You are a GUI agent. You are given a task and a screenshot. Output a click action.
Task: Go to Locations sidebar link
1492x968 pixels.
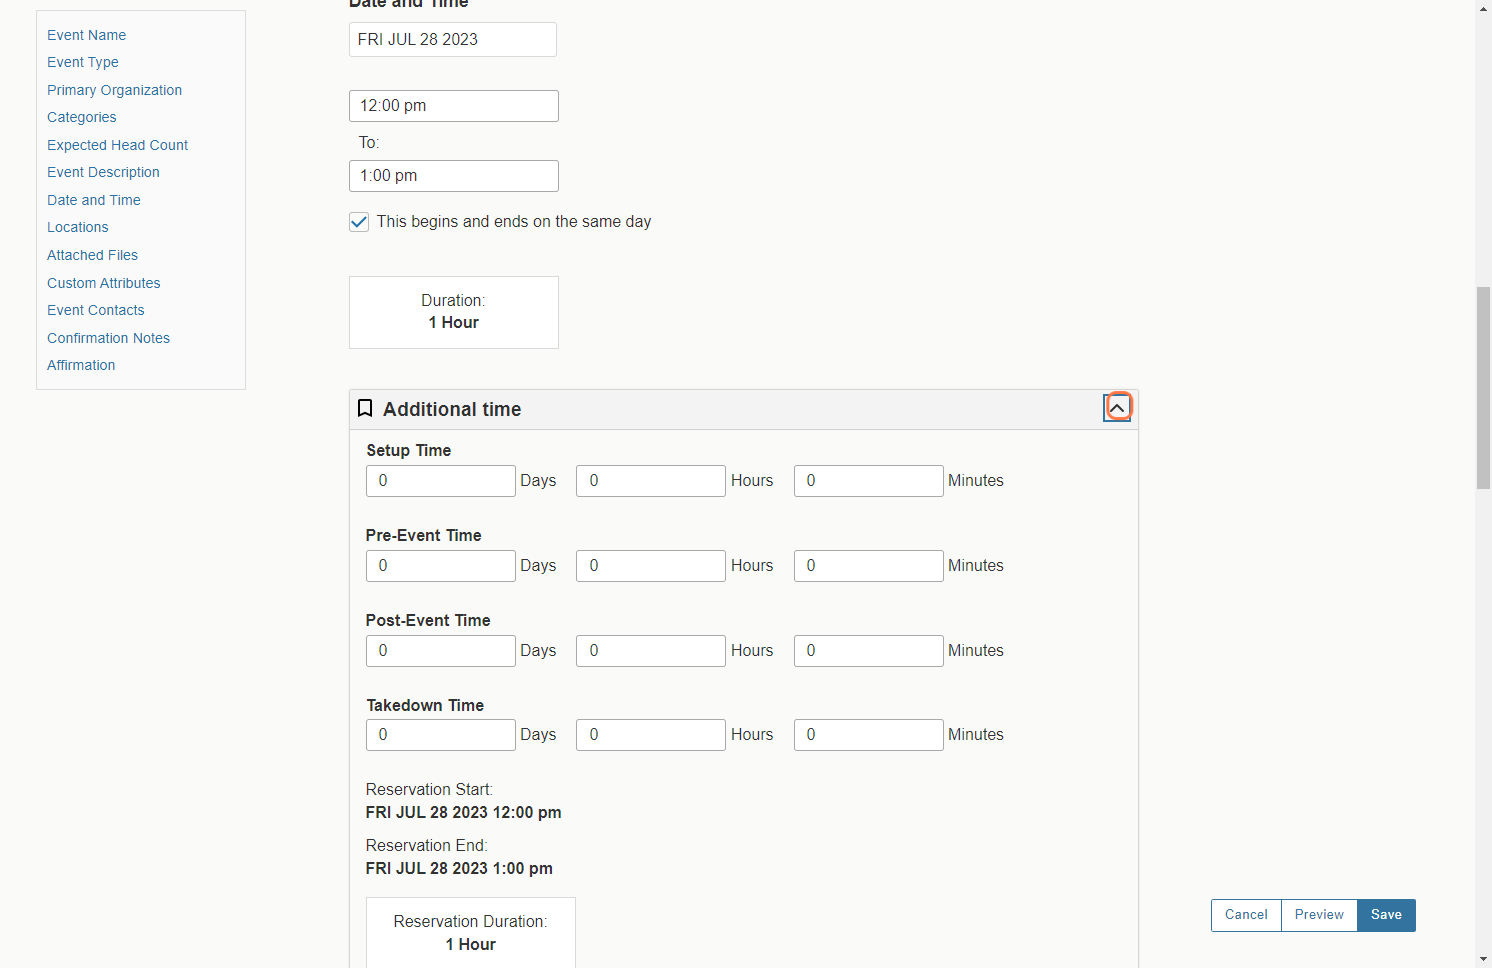coord(78,227)
